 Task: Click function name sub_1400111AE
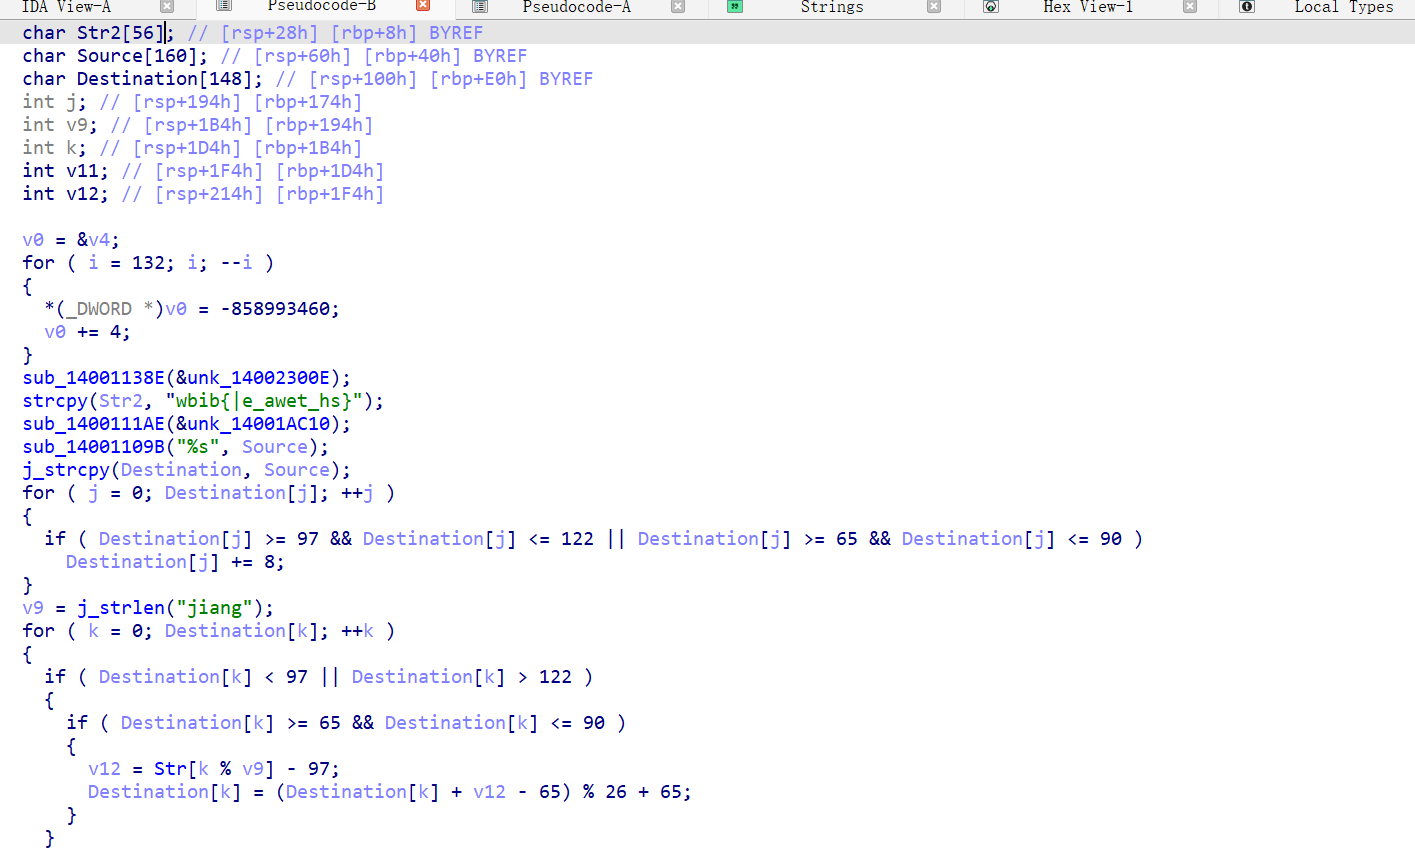tap(93, 424)
